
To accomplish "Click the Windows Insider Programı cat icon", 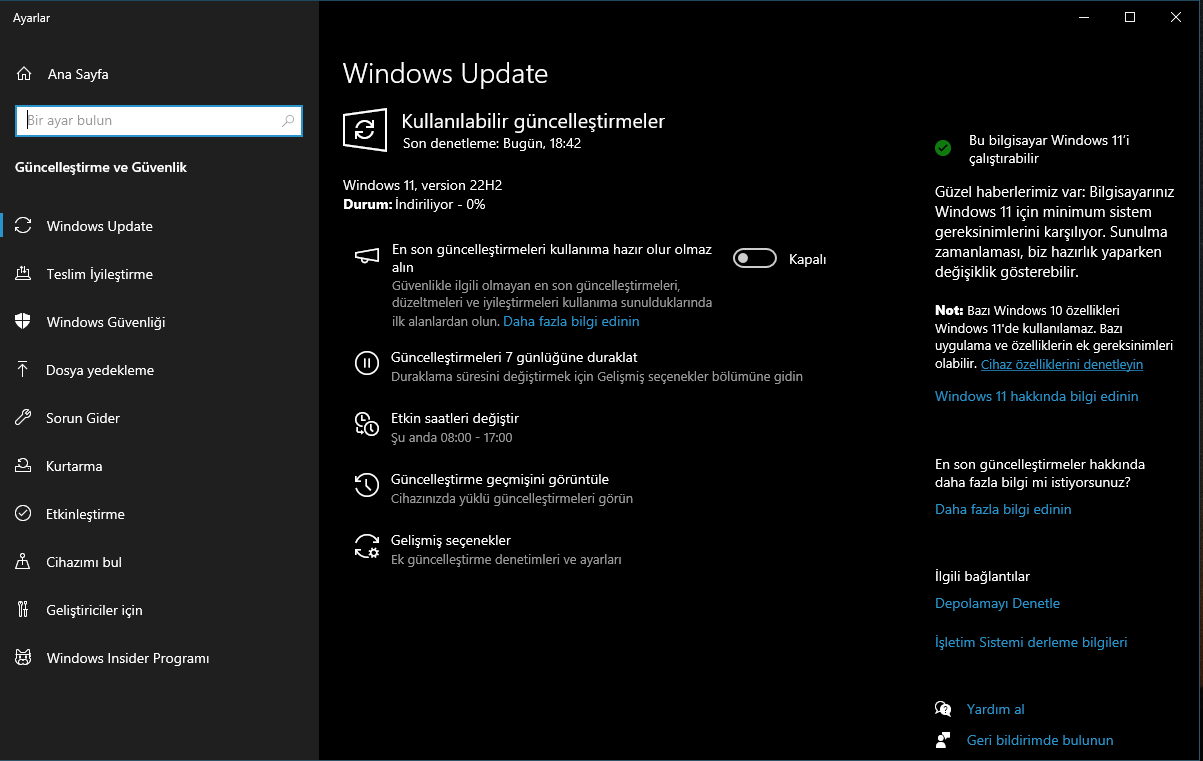I will pos(24,658).
